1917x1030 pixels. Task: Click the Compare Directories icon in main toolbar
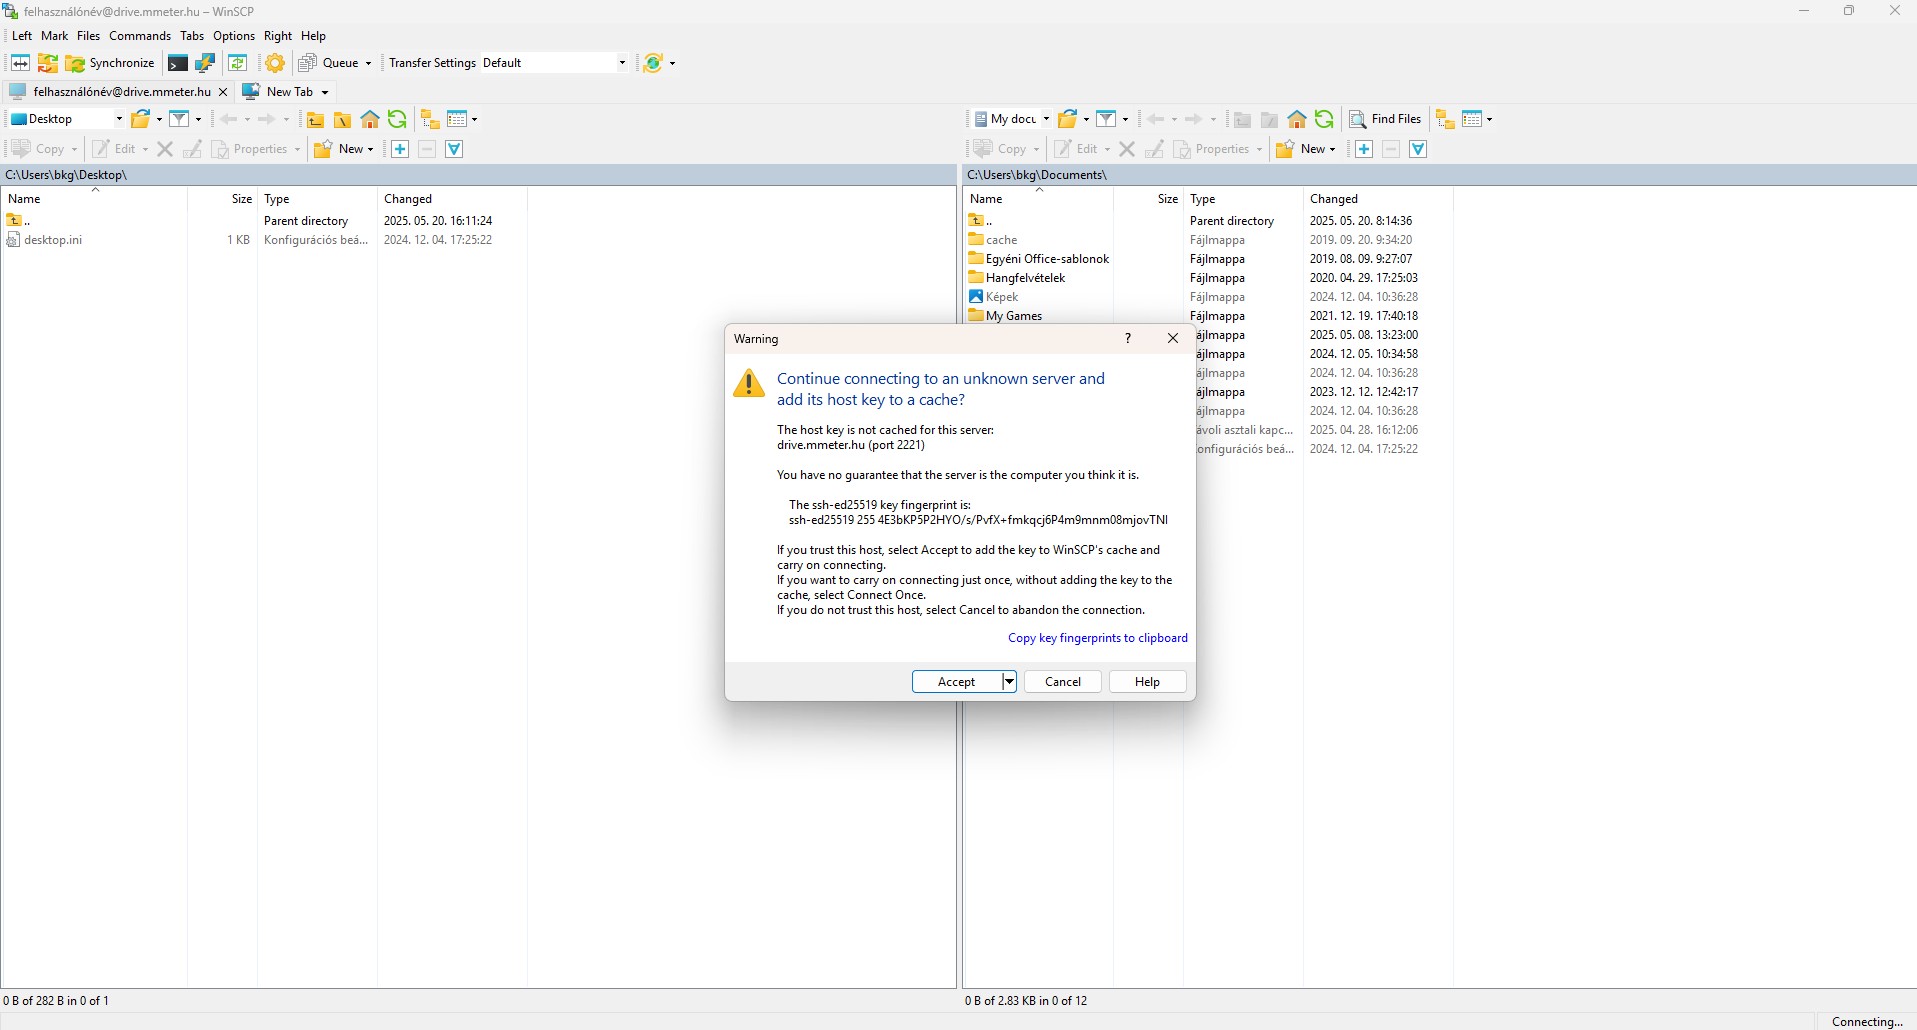click(x=20, y=63)
